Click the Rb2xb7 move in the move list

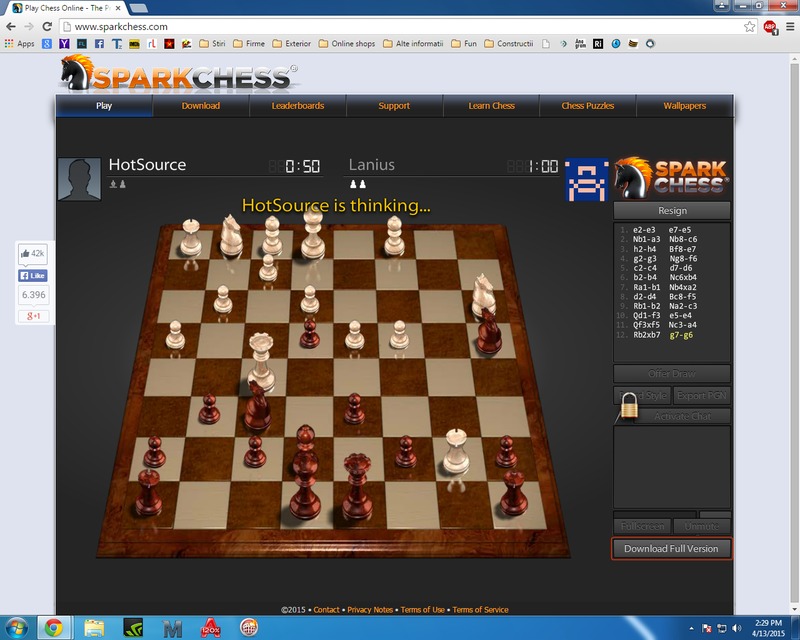[x=646, y=335]
